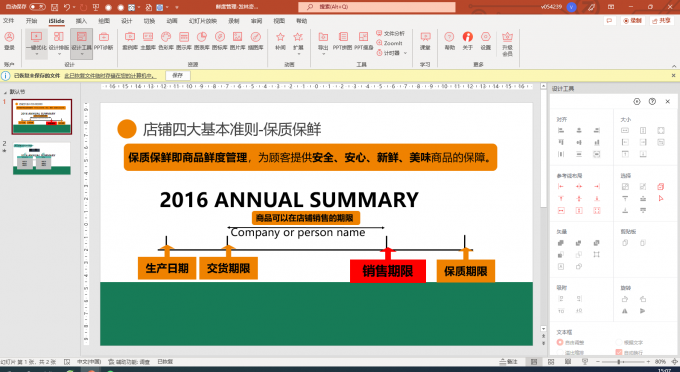Click the first guide layout icon in 参考线布局
Image resolution: width=680 pixels, height=372 pixels.
point(561,186)
